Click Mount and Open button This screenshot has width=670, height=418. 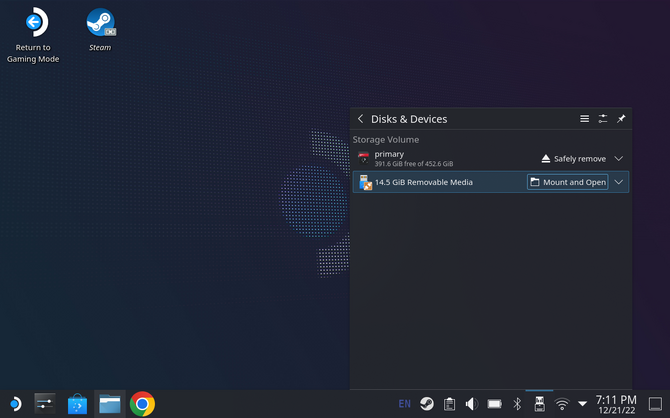click(x=567, y=182)
